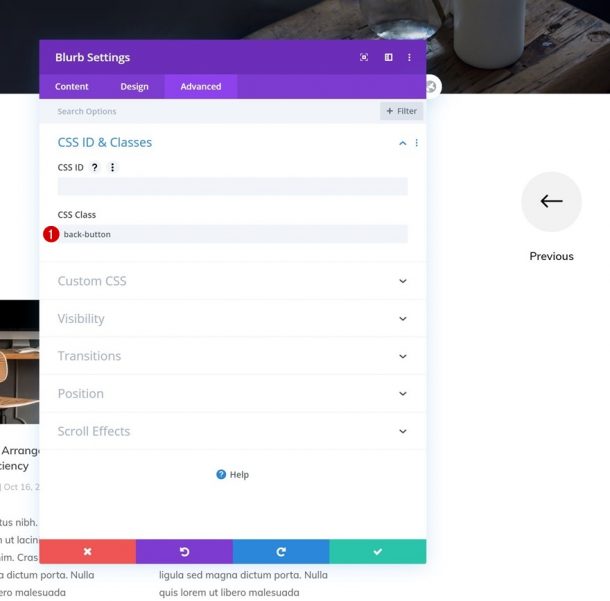Redo the change with the blue button
The image size is (610, 601).
pos(281,551)
